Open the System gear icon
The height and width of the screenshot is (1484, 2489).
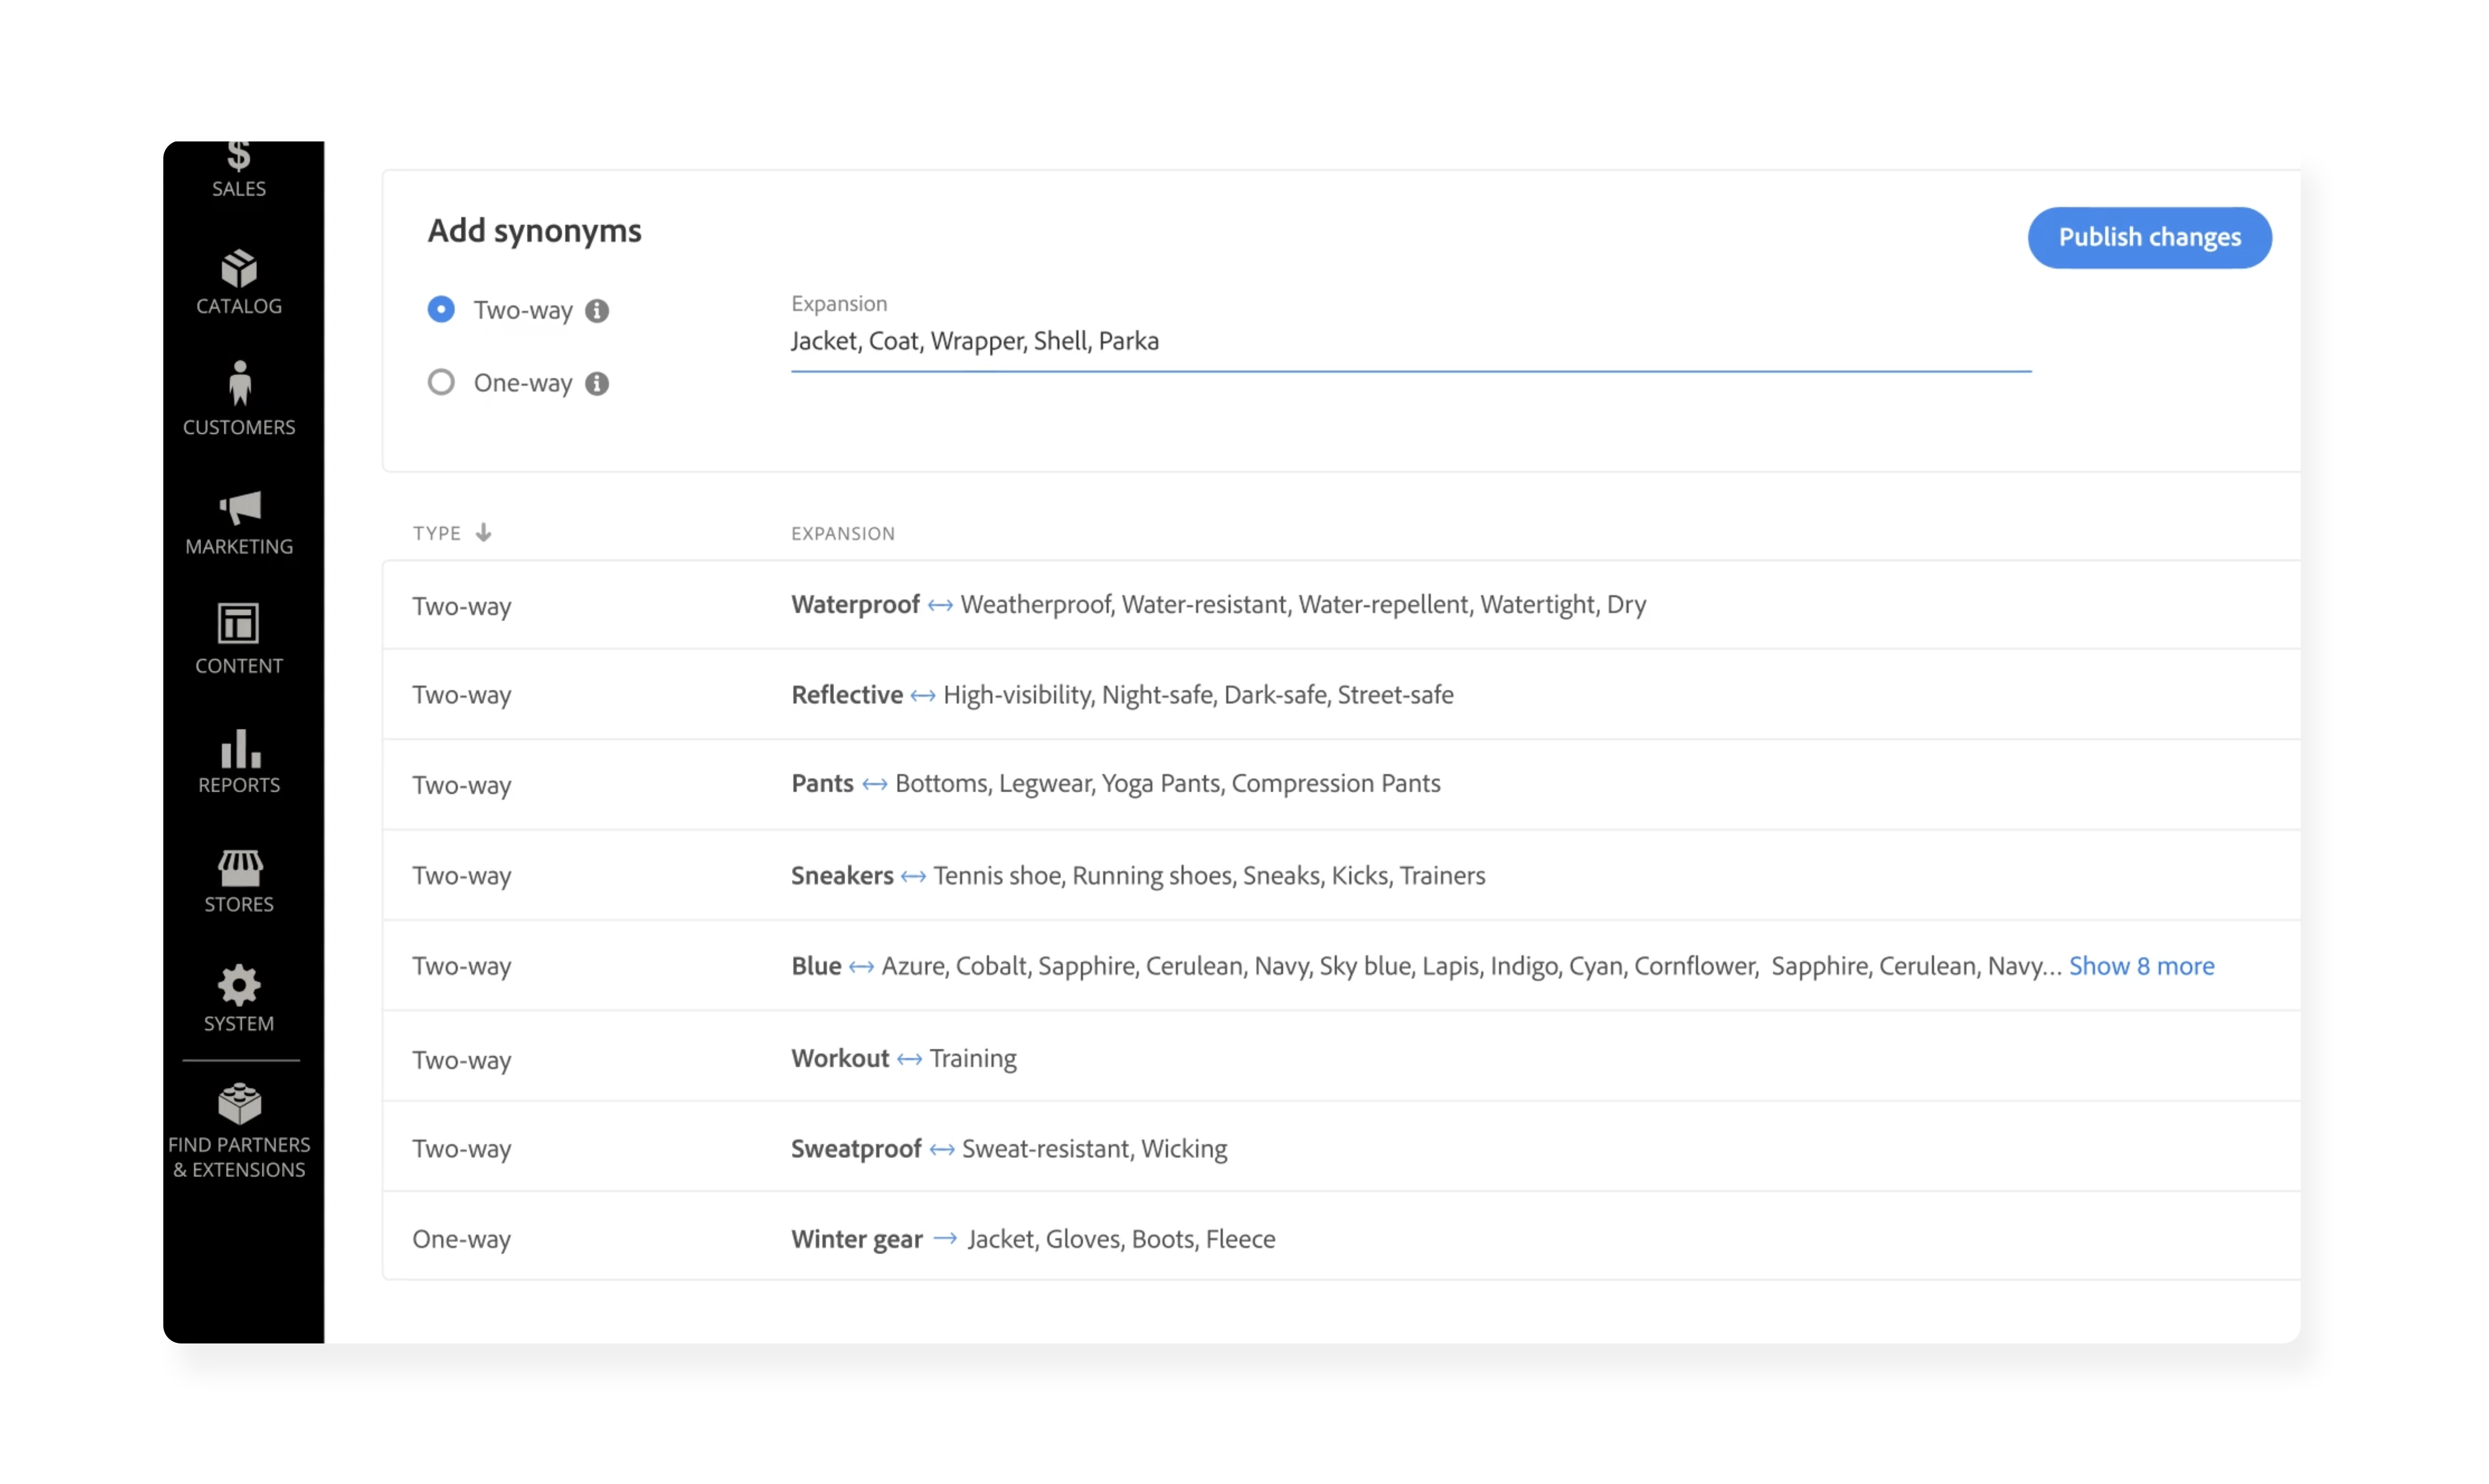(x=239, y=986)
